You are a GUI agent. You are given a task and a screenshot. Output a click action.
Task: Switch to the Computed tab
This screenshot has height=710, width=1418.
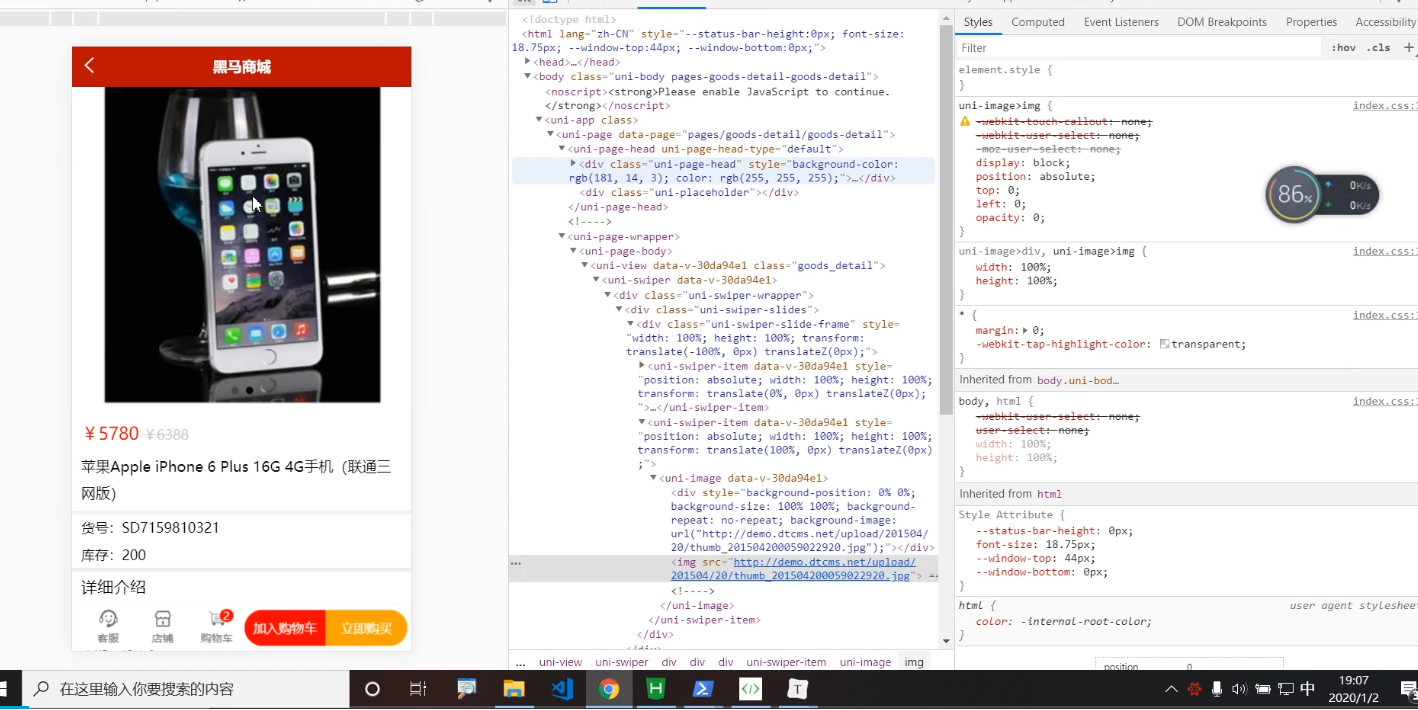pos(1038,22)
